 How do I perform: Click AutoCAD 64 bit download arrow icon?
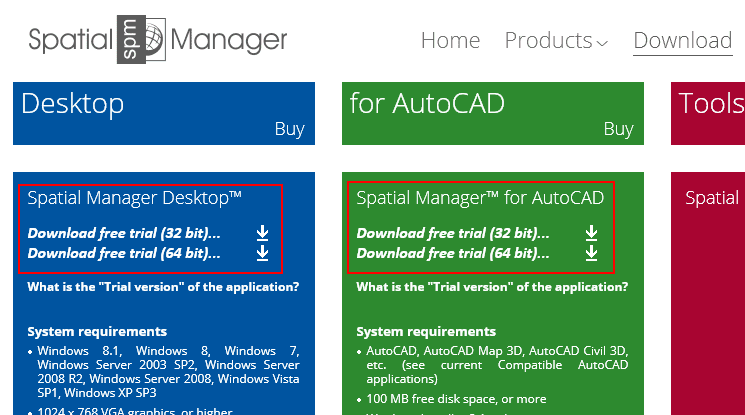[x=591, y=253]
